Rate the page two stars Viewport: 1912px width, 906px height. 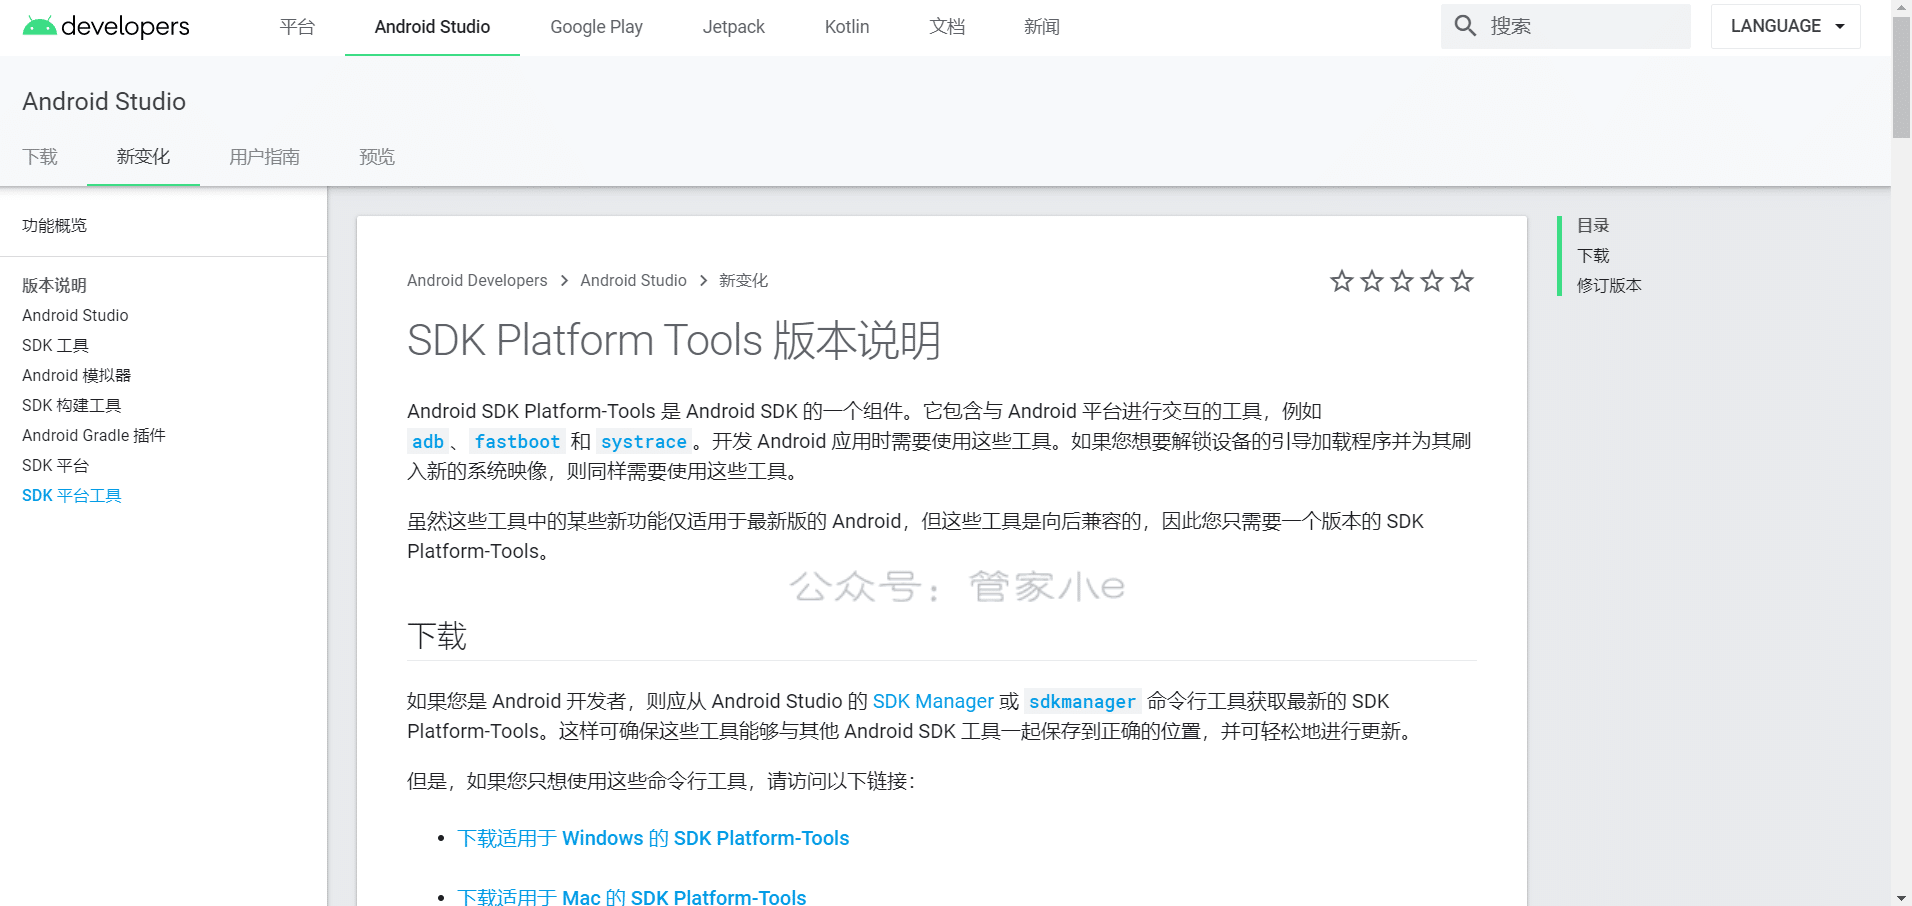pyautogui.click(x=1372, y=281)
